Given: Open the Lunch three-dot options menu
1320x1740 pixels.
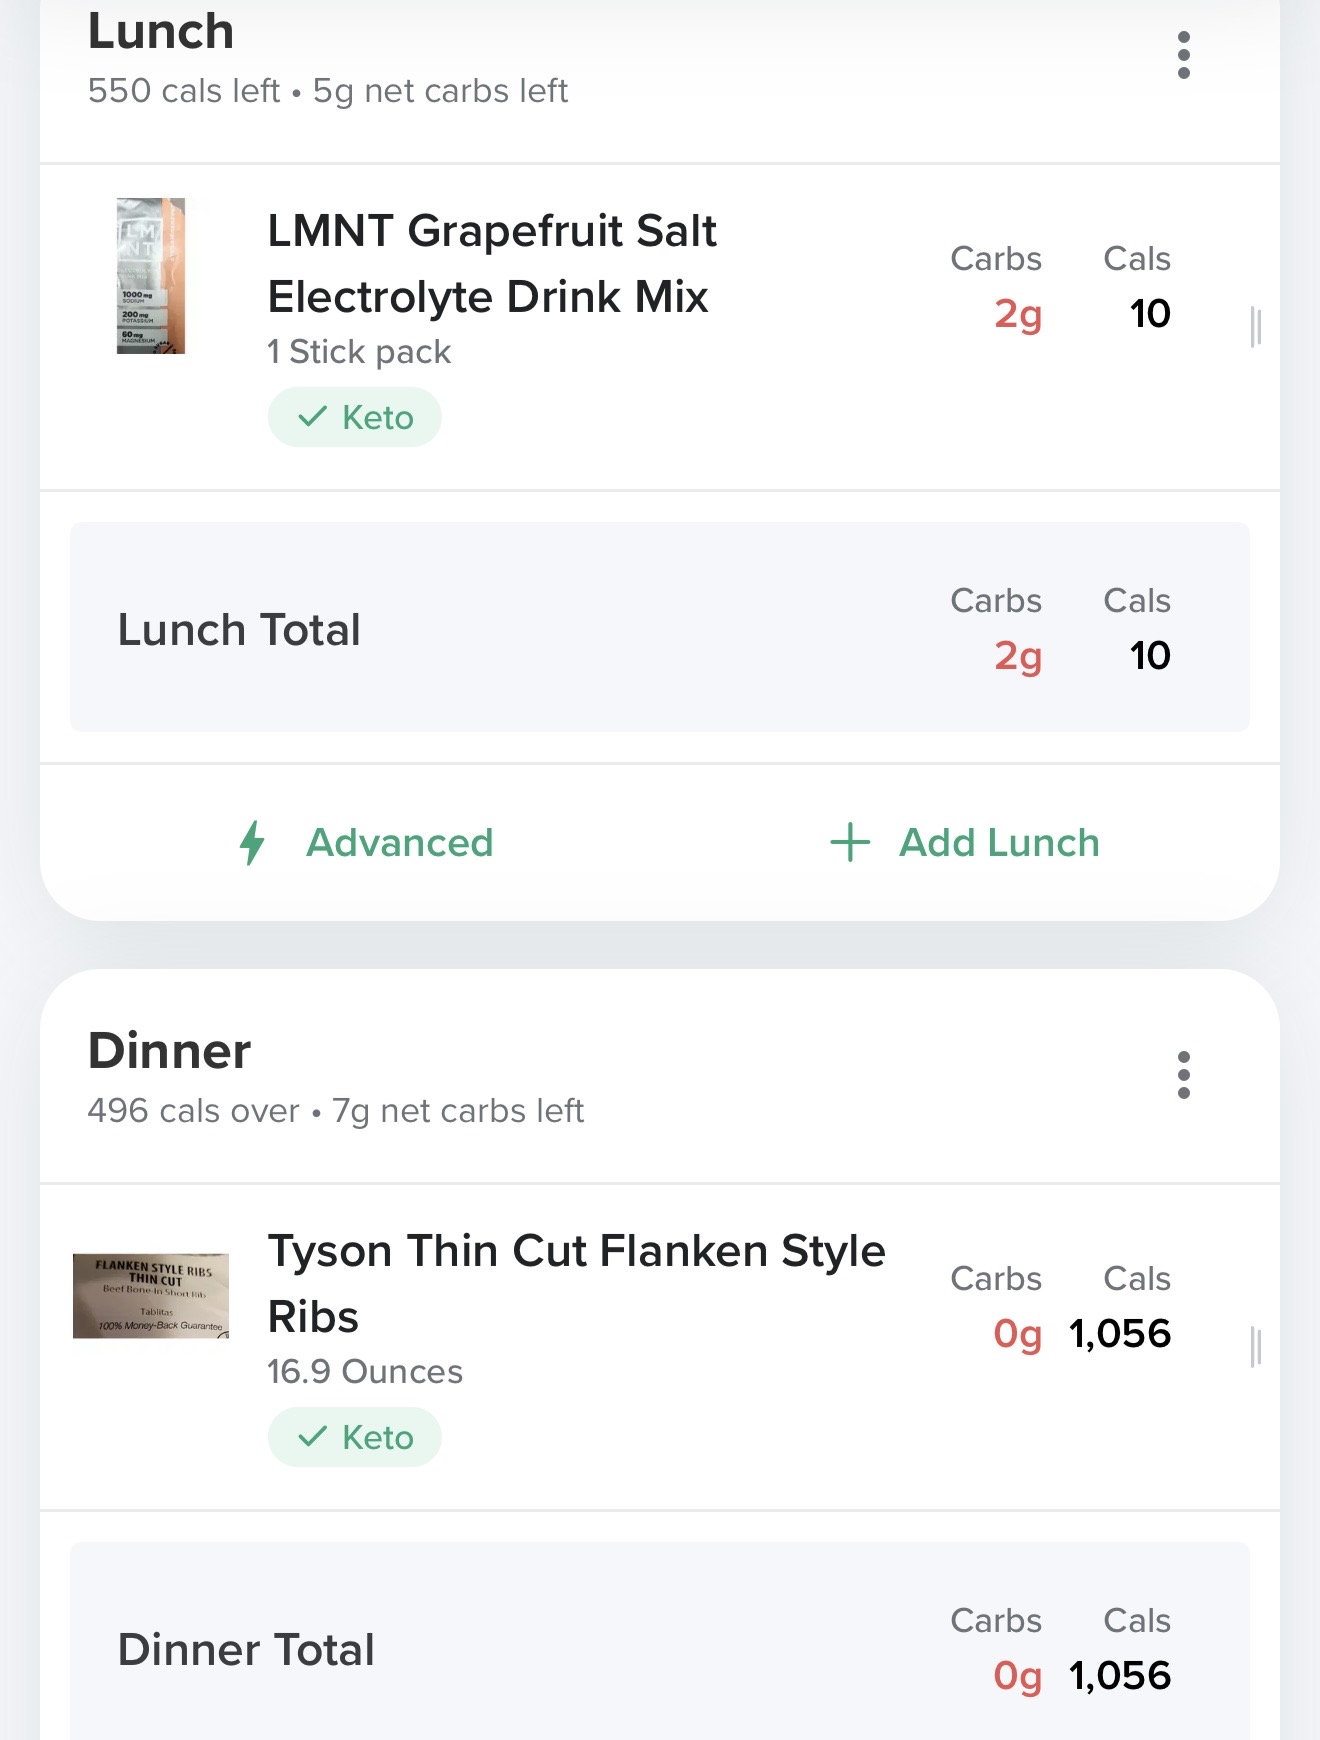Looking at the screenshot, I should [1184, 55].
